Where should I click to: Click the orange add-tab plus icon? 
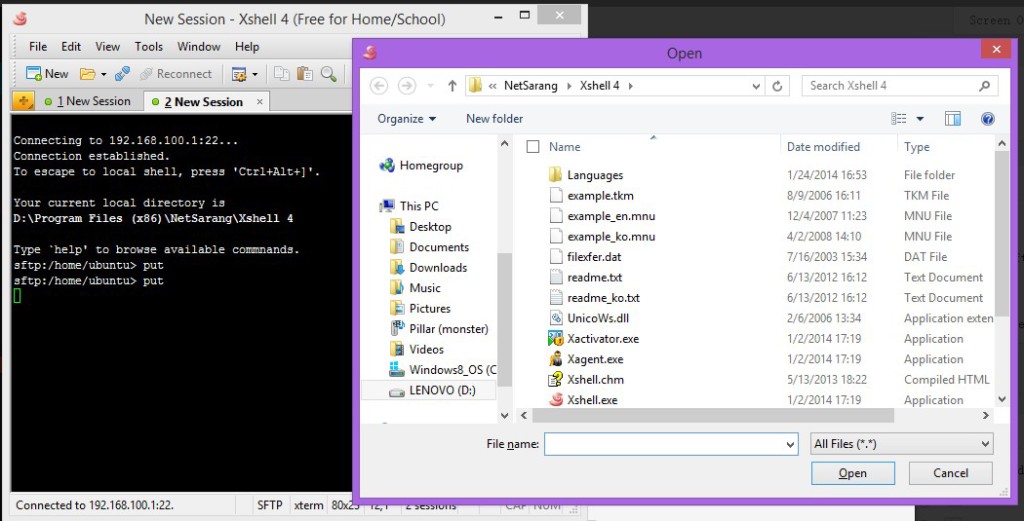24,101
